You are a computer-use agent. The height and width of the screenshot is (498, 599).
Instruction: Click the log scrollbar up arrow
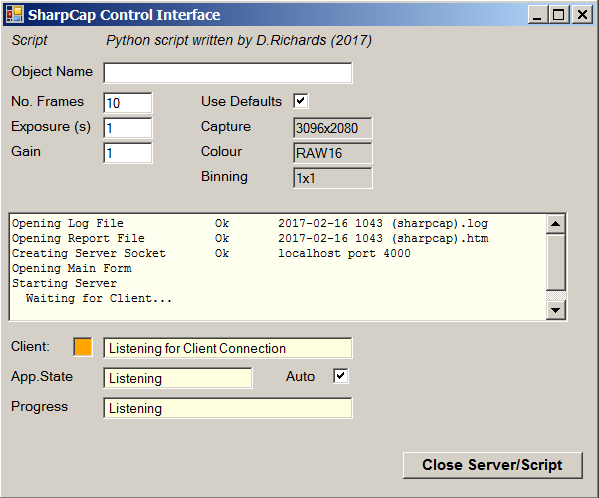[555, 224]
